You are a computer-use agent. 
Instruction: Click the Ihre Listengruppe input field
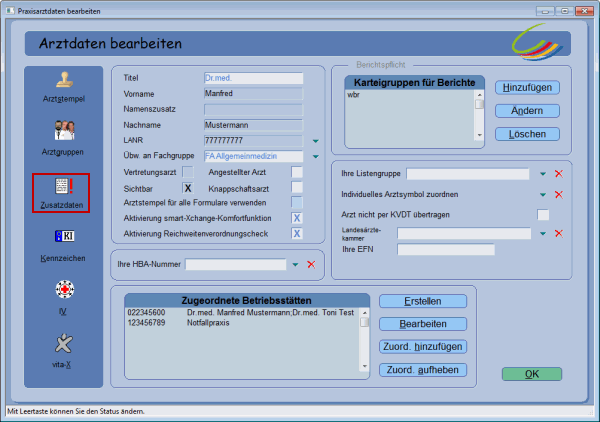tap(468, 174)
